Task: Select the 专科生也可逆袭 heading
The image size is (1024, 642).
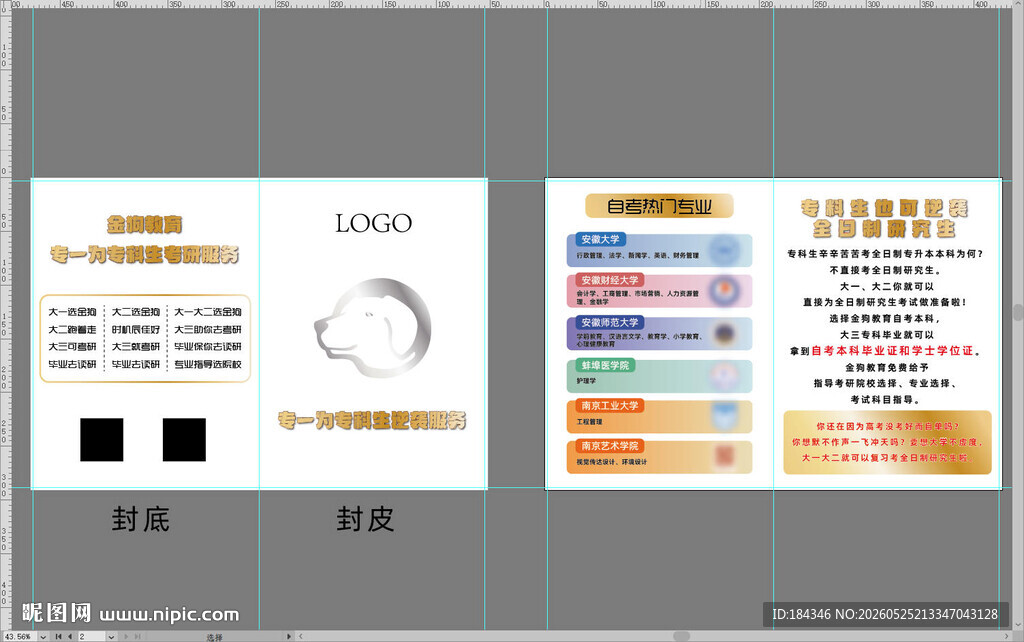Action: tap(884, 208)
